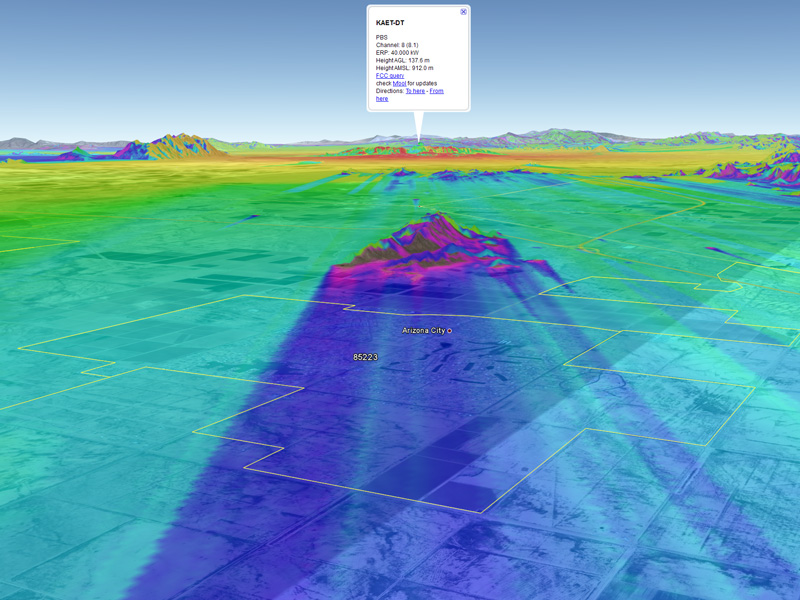Open the FCC query link
This screenshot has height=600, width=800.
click(x=390, y=75)
